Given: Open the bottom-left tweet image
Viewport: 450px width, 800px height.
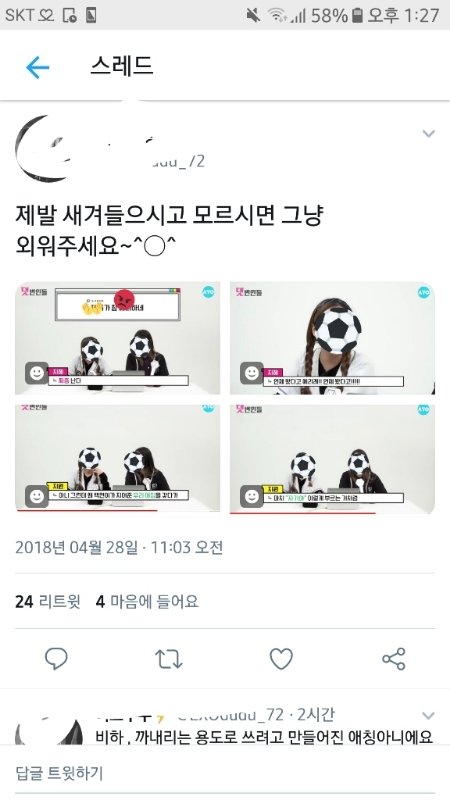Looking at the screenshot, I should [x=118, y=458].
